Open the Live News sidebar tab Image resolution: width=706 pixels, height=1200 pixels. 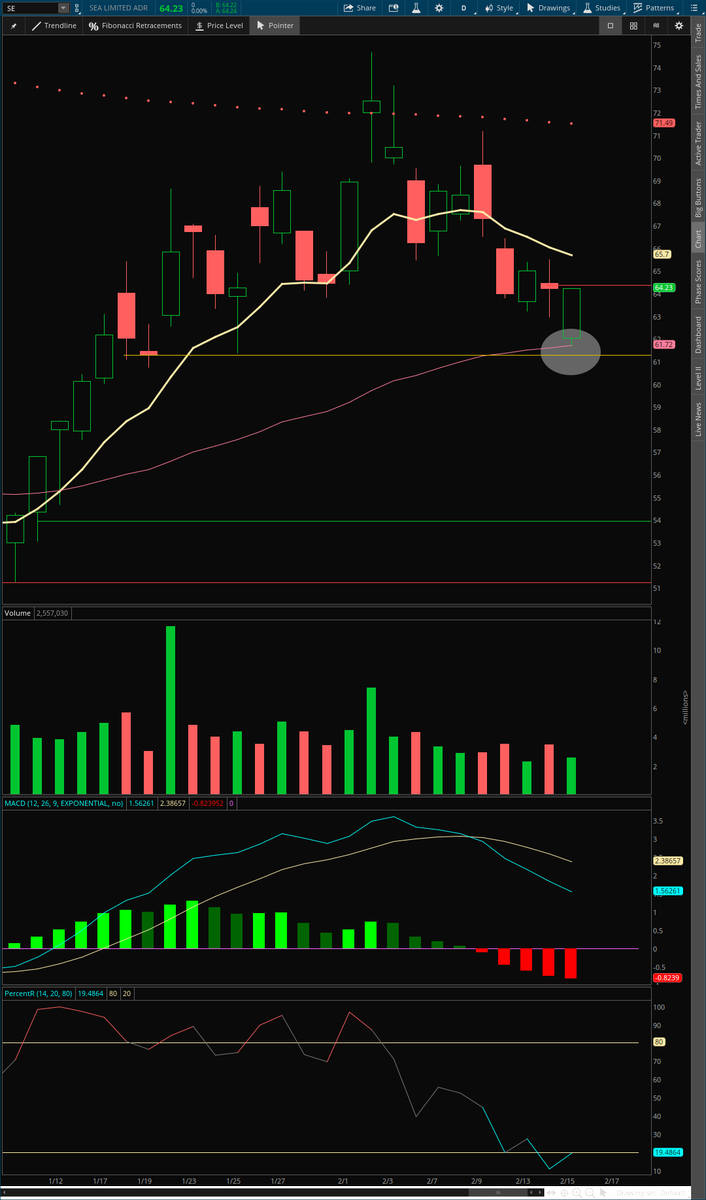[x=698, y=418]
